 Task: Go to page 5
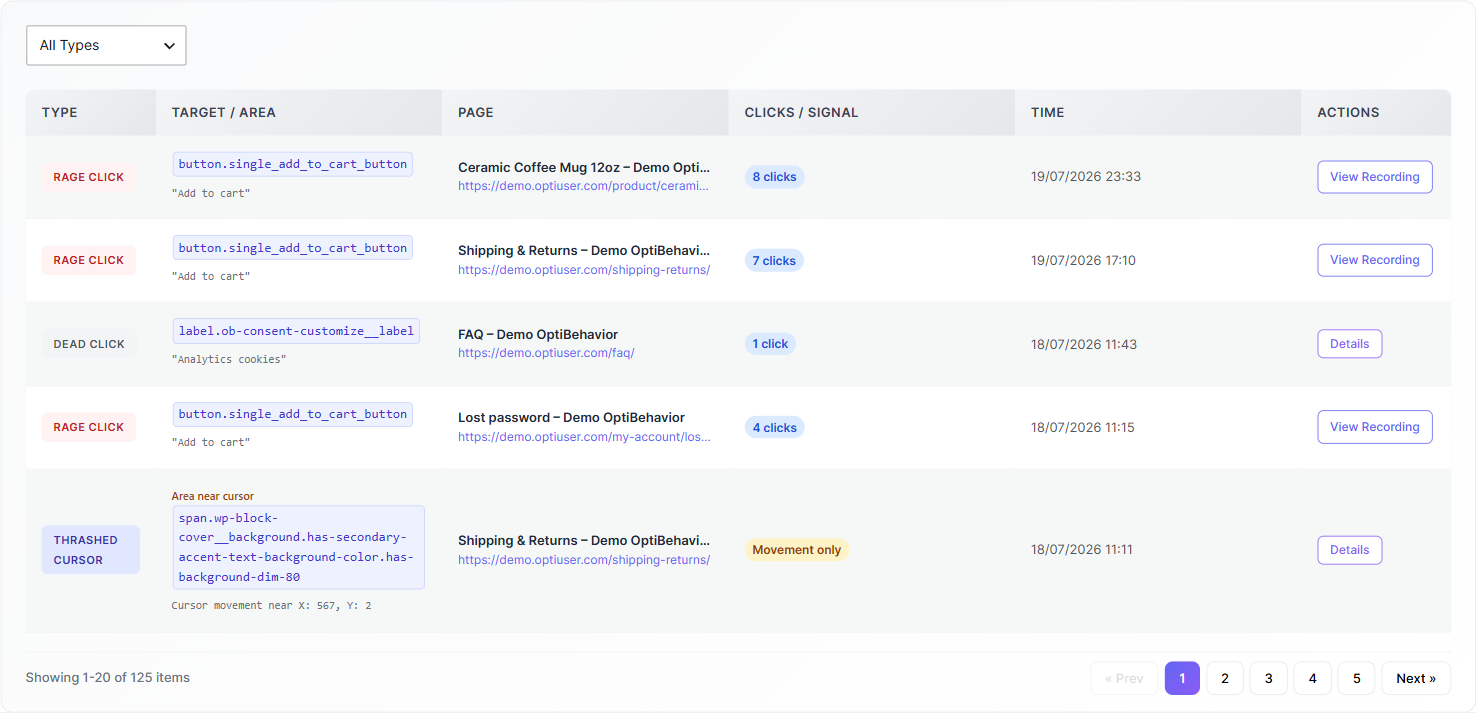pos(1357,678)
